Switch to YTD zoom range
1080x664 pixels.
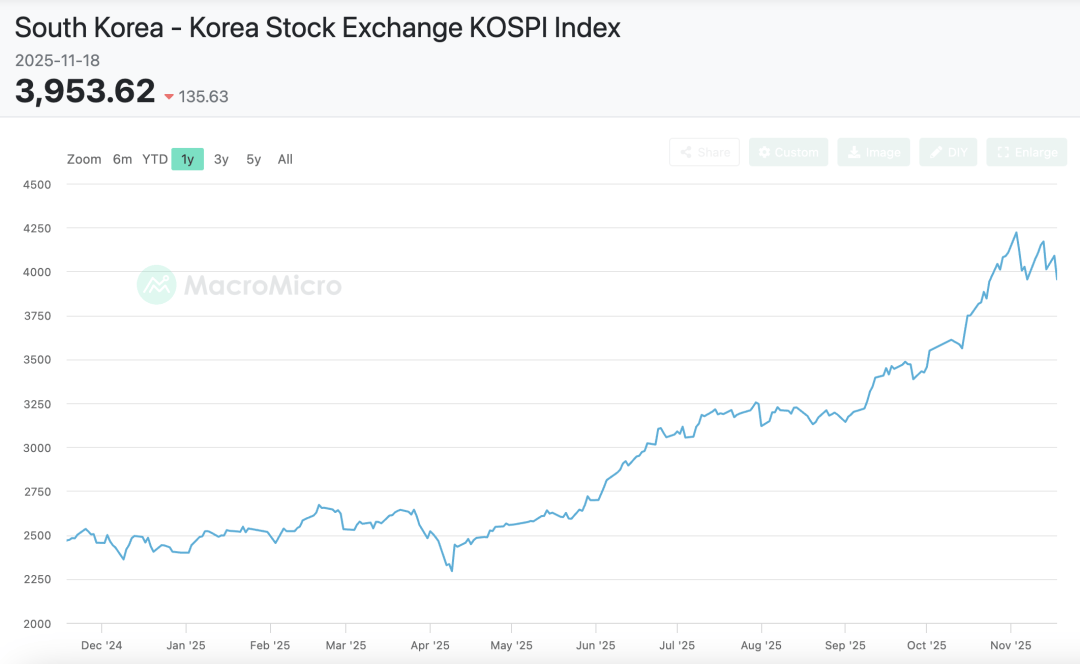tap(155, 159)
